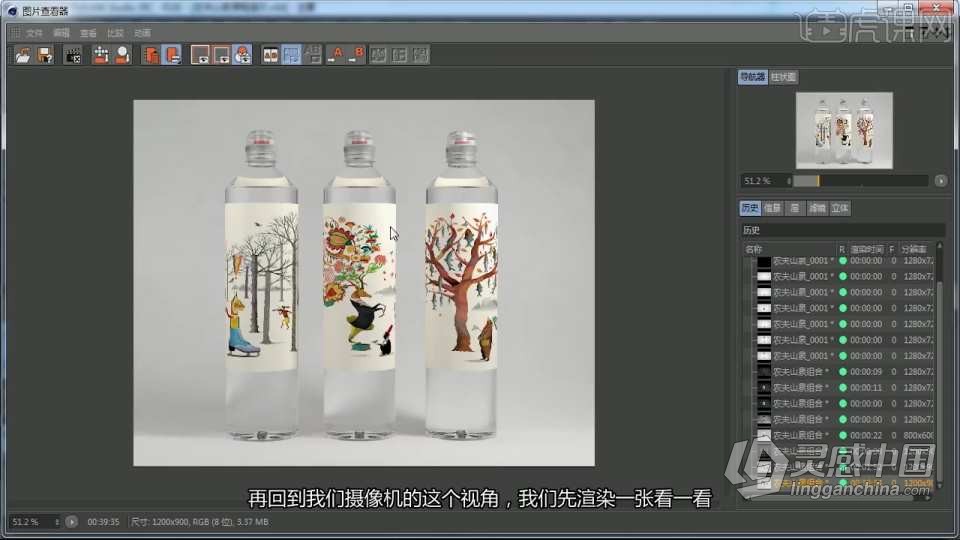Click the highlighted blue icon beside AB compare
Screen dimensions: 960x540
click(292, 55)
